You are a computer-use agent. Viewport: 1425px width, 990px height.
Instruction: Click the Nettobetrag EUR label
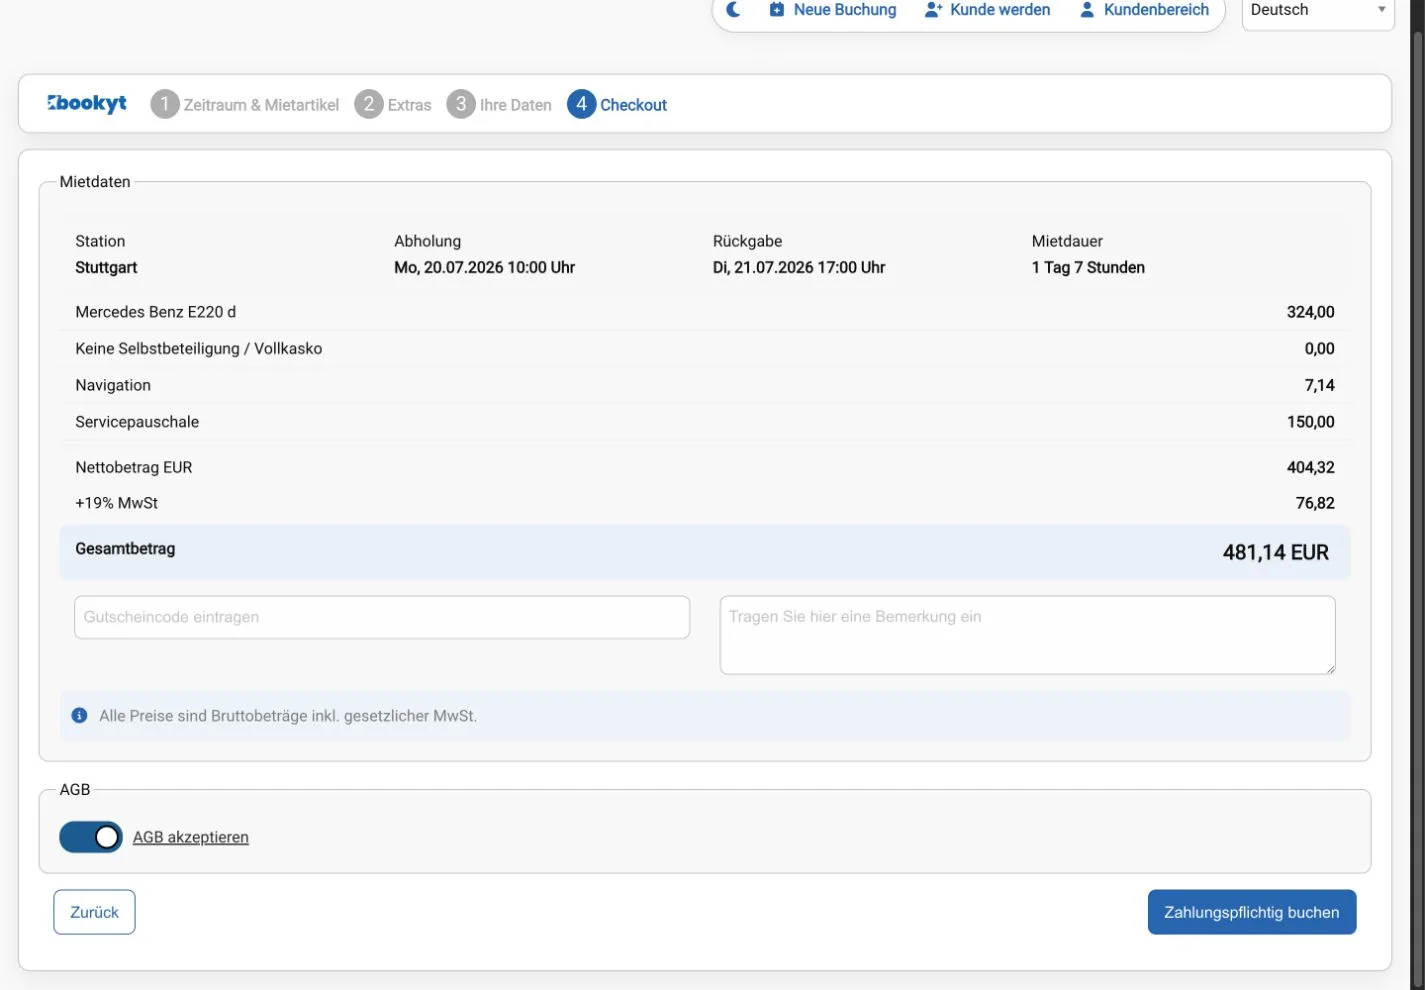134,467
